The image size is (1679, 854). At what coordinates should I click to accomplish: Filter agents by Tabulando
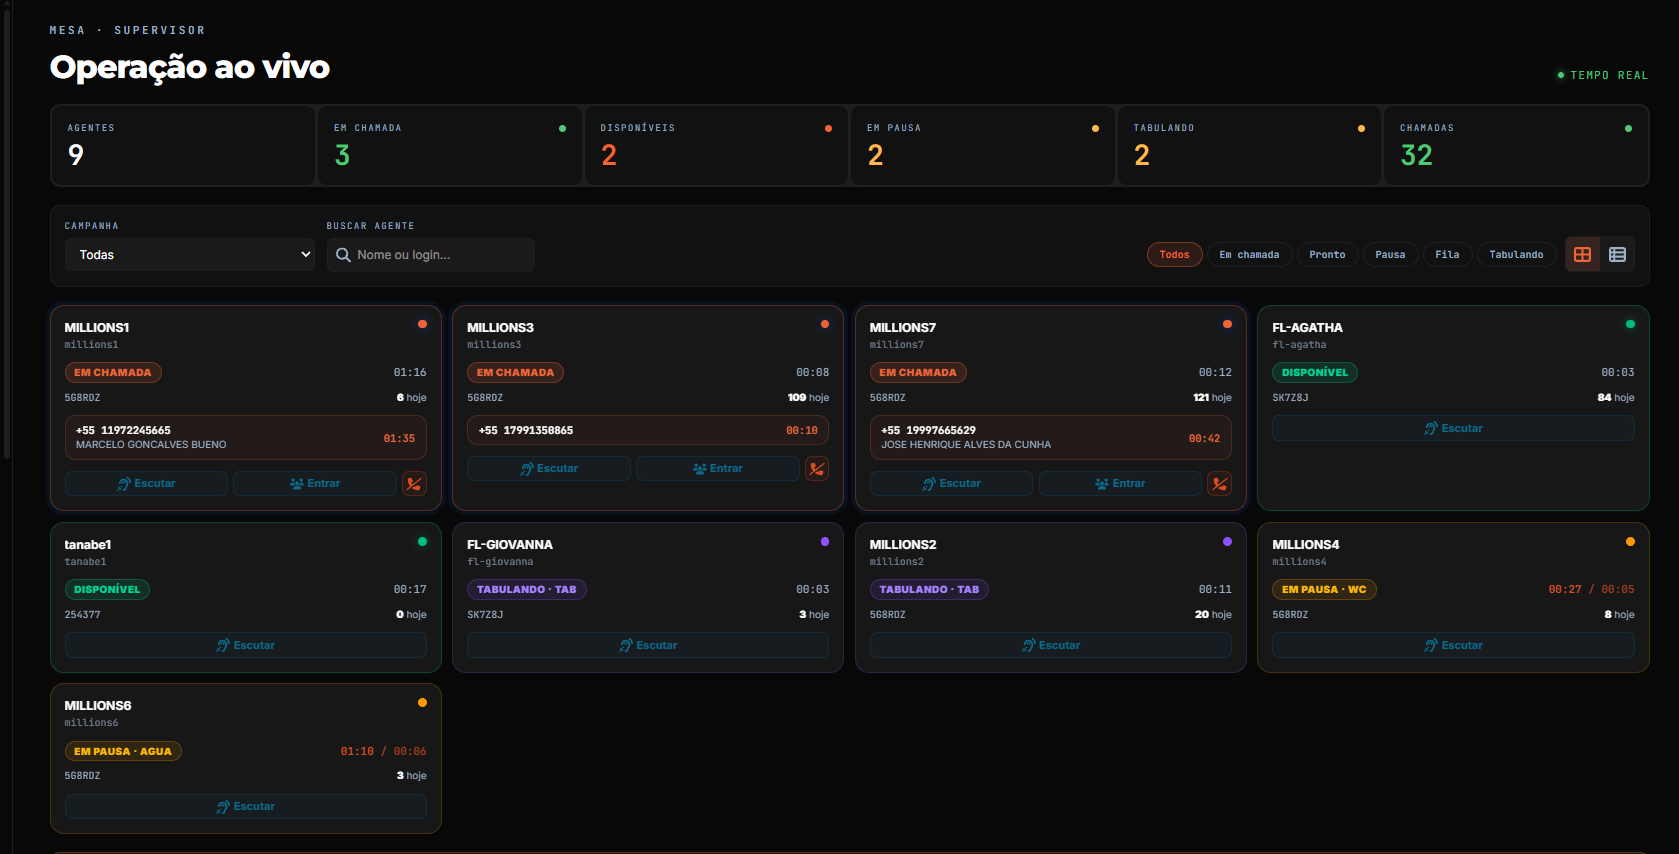[x=1516, y=255]
